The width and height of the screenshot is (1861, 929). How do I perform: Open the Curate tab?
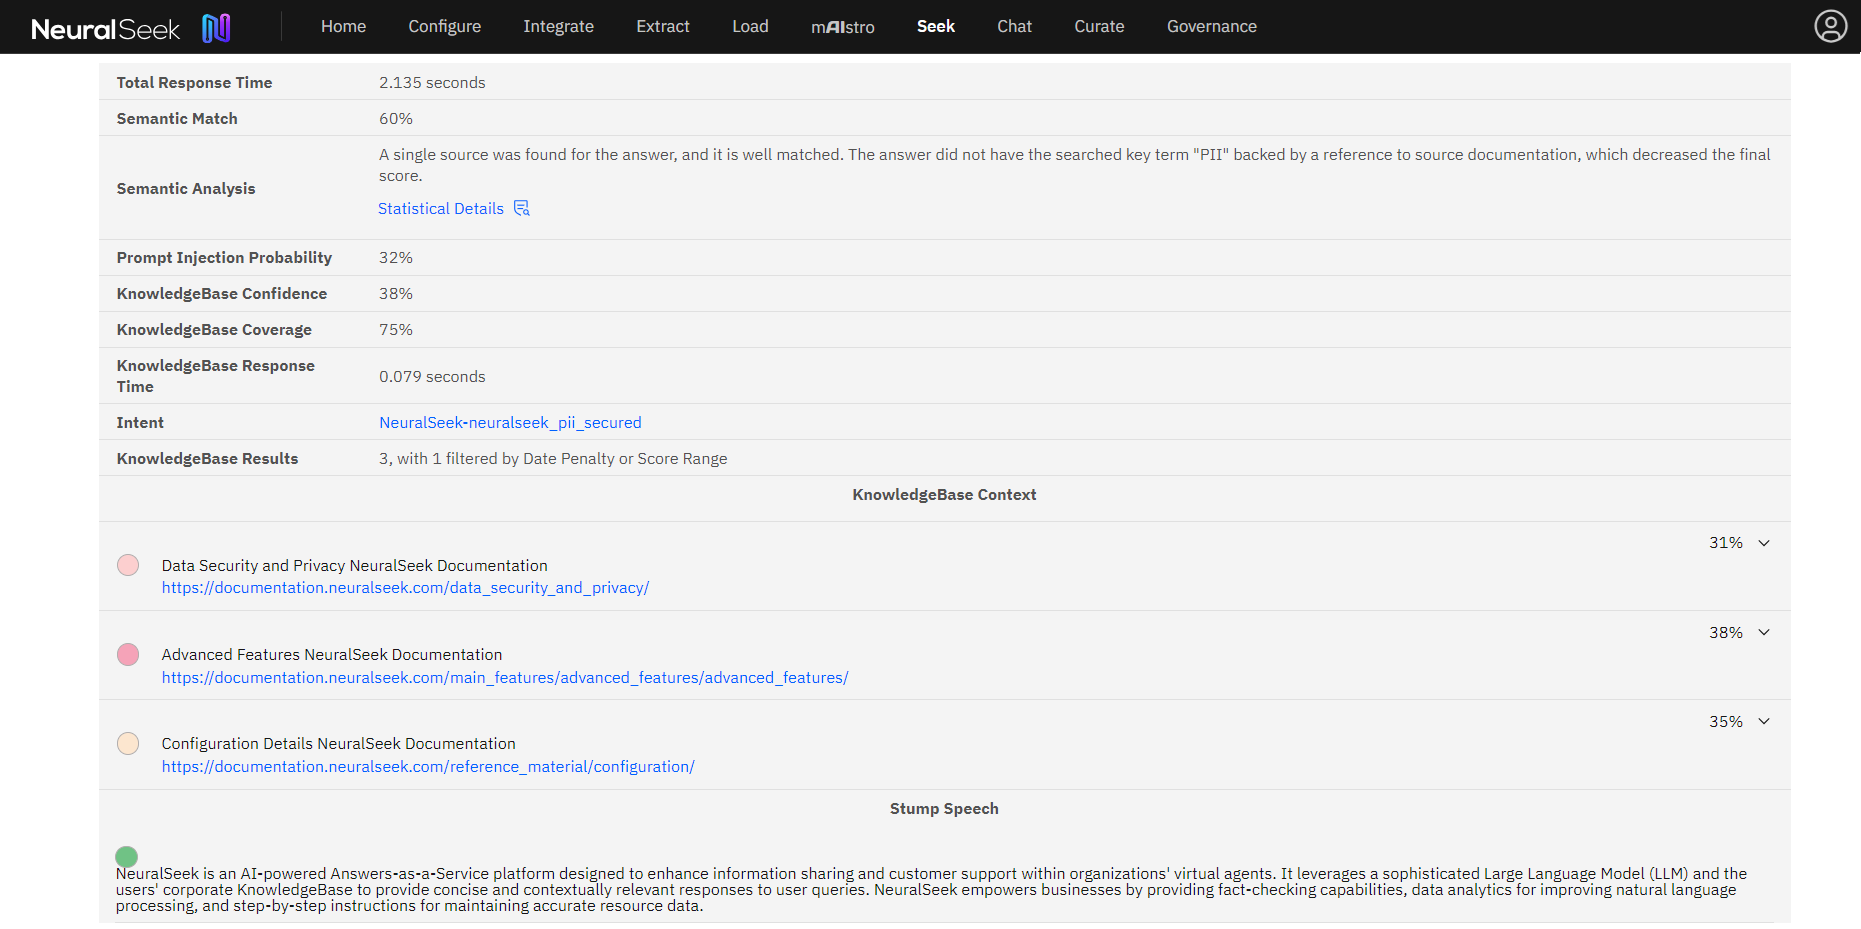coord(1099,26)
